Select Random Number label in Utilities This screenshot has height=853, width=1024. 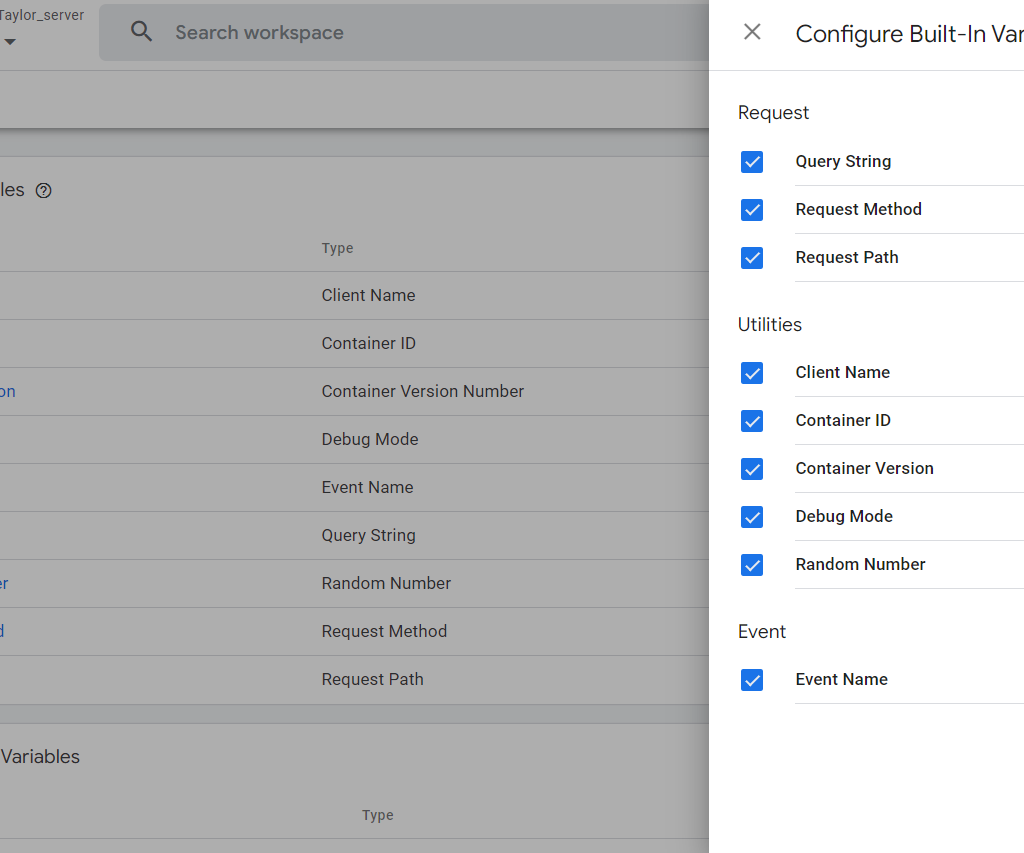coord(860,564)
